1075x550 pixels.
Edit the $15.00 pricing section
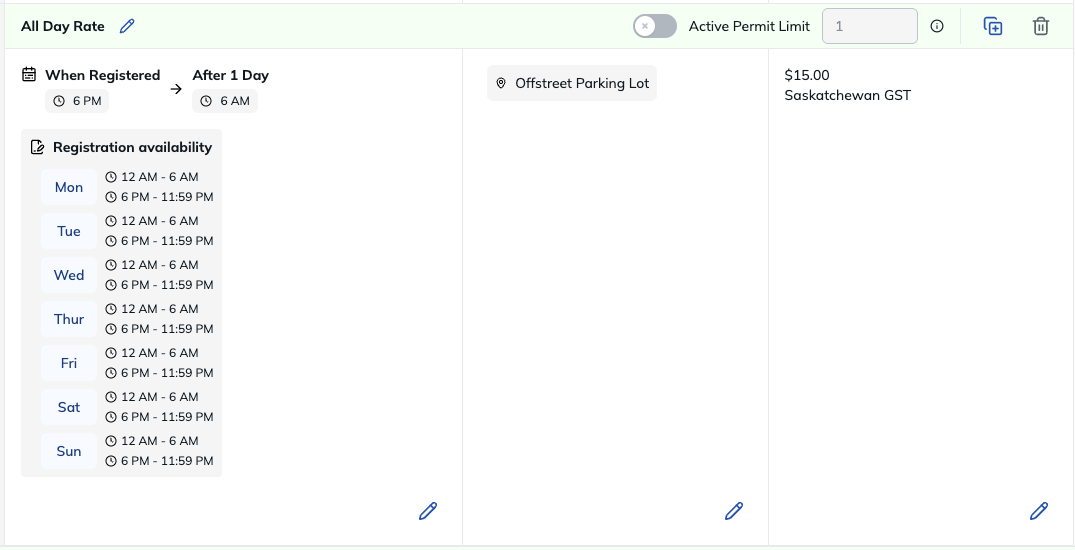pos(1039,511)
